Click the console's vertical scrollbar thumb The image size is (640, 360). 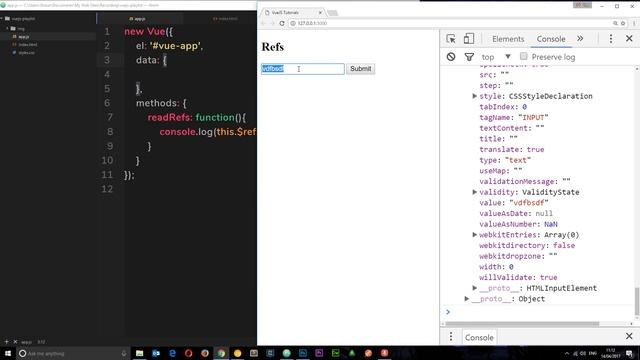tap(637, 301)
